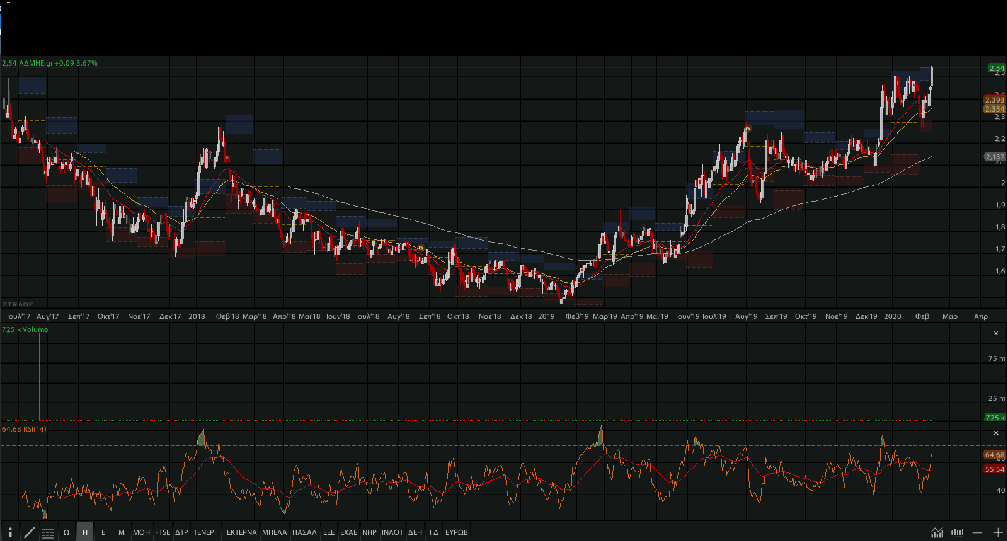The height and width of the screenshot is (541, 1007).
Task: Expand the RSI indicator label settings
Action: click(x=20, y=429)
